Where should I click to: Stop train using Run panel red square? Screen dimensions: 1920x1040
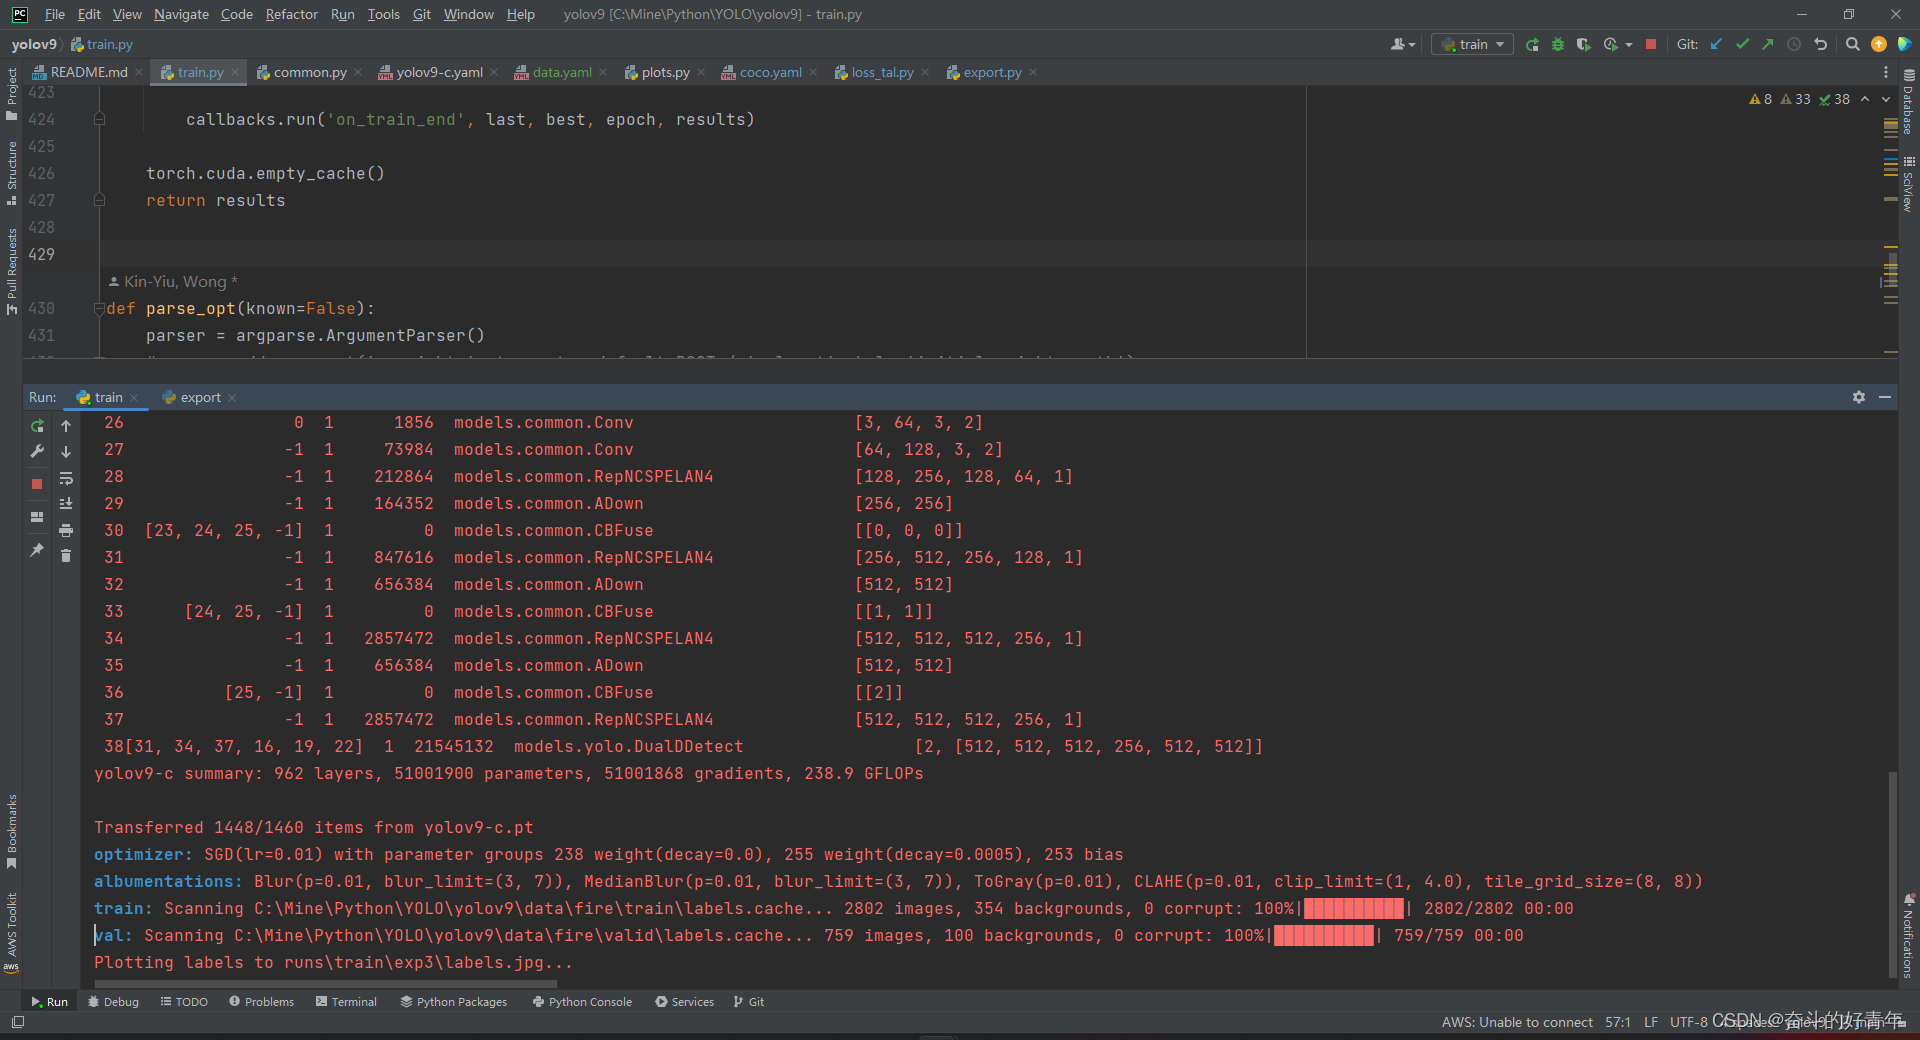pos(37,484)
